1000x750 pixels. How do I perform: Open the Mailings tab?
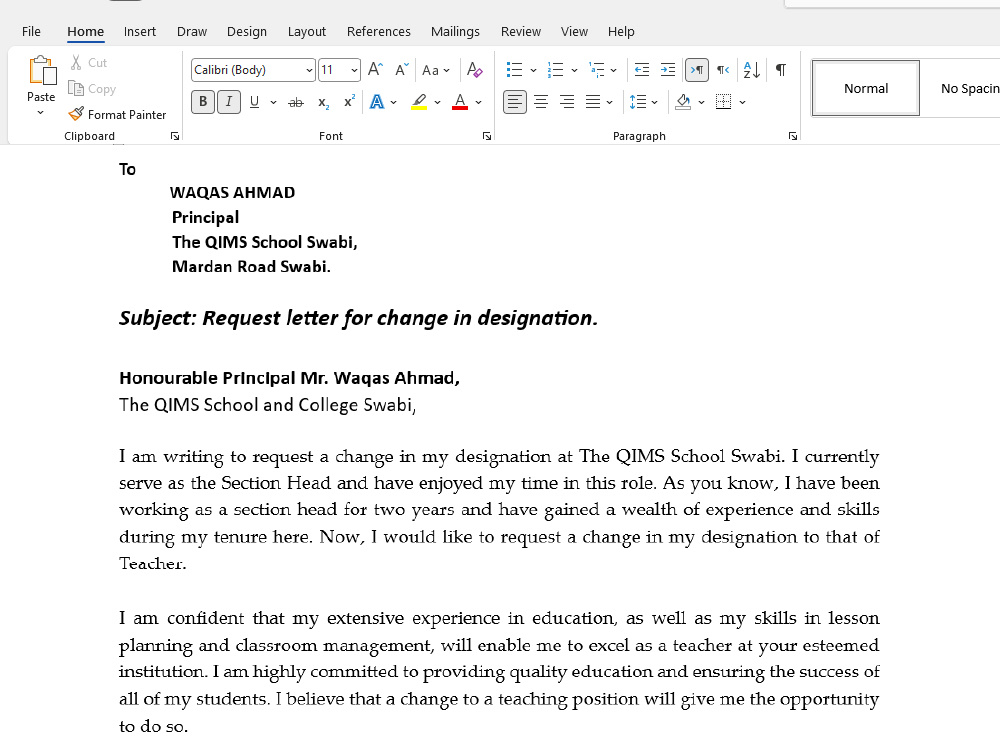pos(455,31)
